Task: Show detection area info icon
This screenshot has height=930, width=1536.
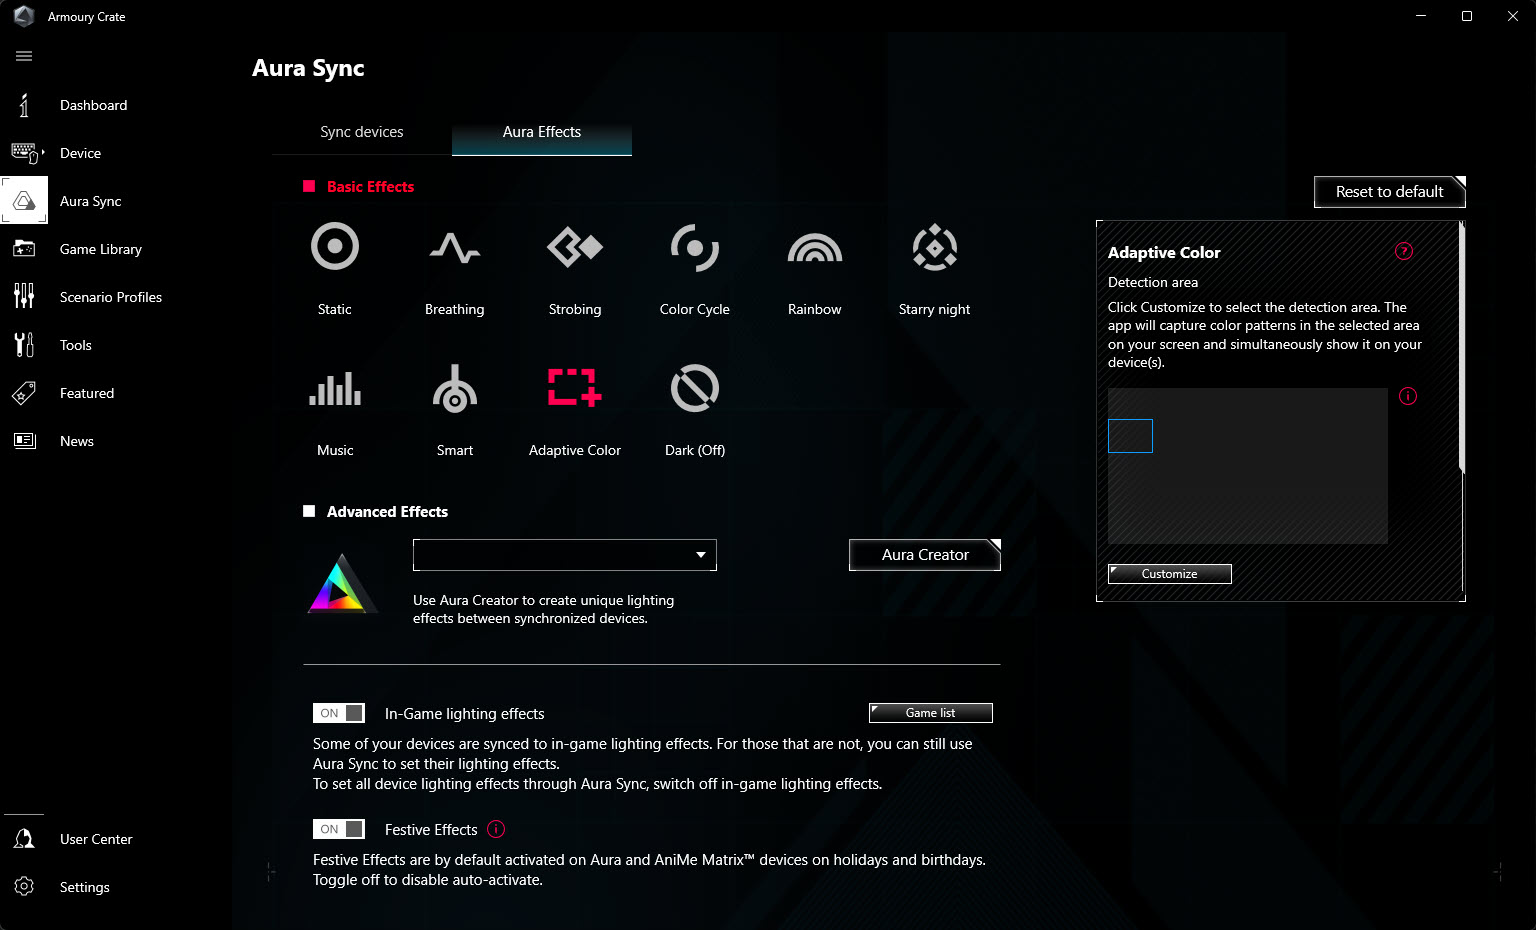Action: 1408,396
